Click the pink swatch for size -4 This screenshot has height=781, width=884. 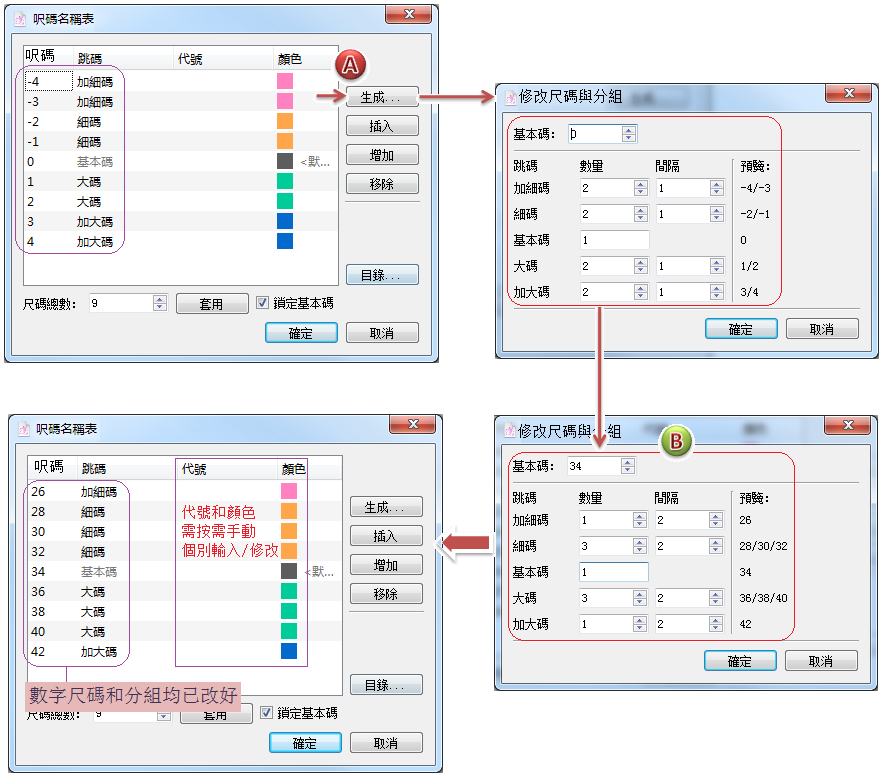(x=284, y=82)
